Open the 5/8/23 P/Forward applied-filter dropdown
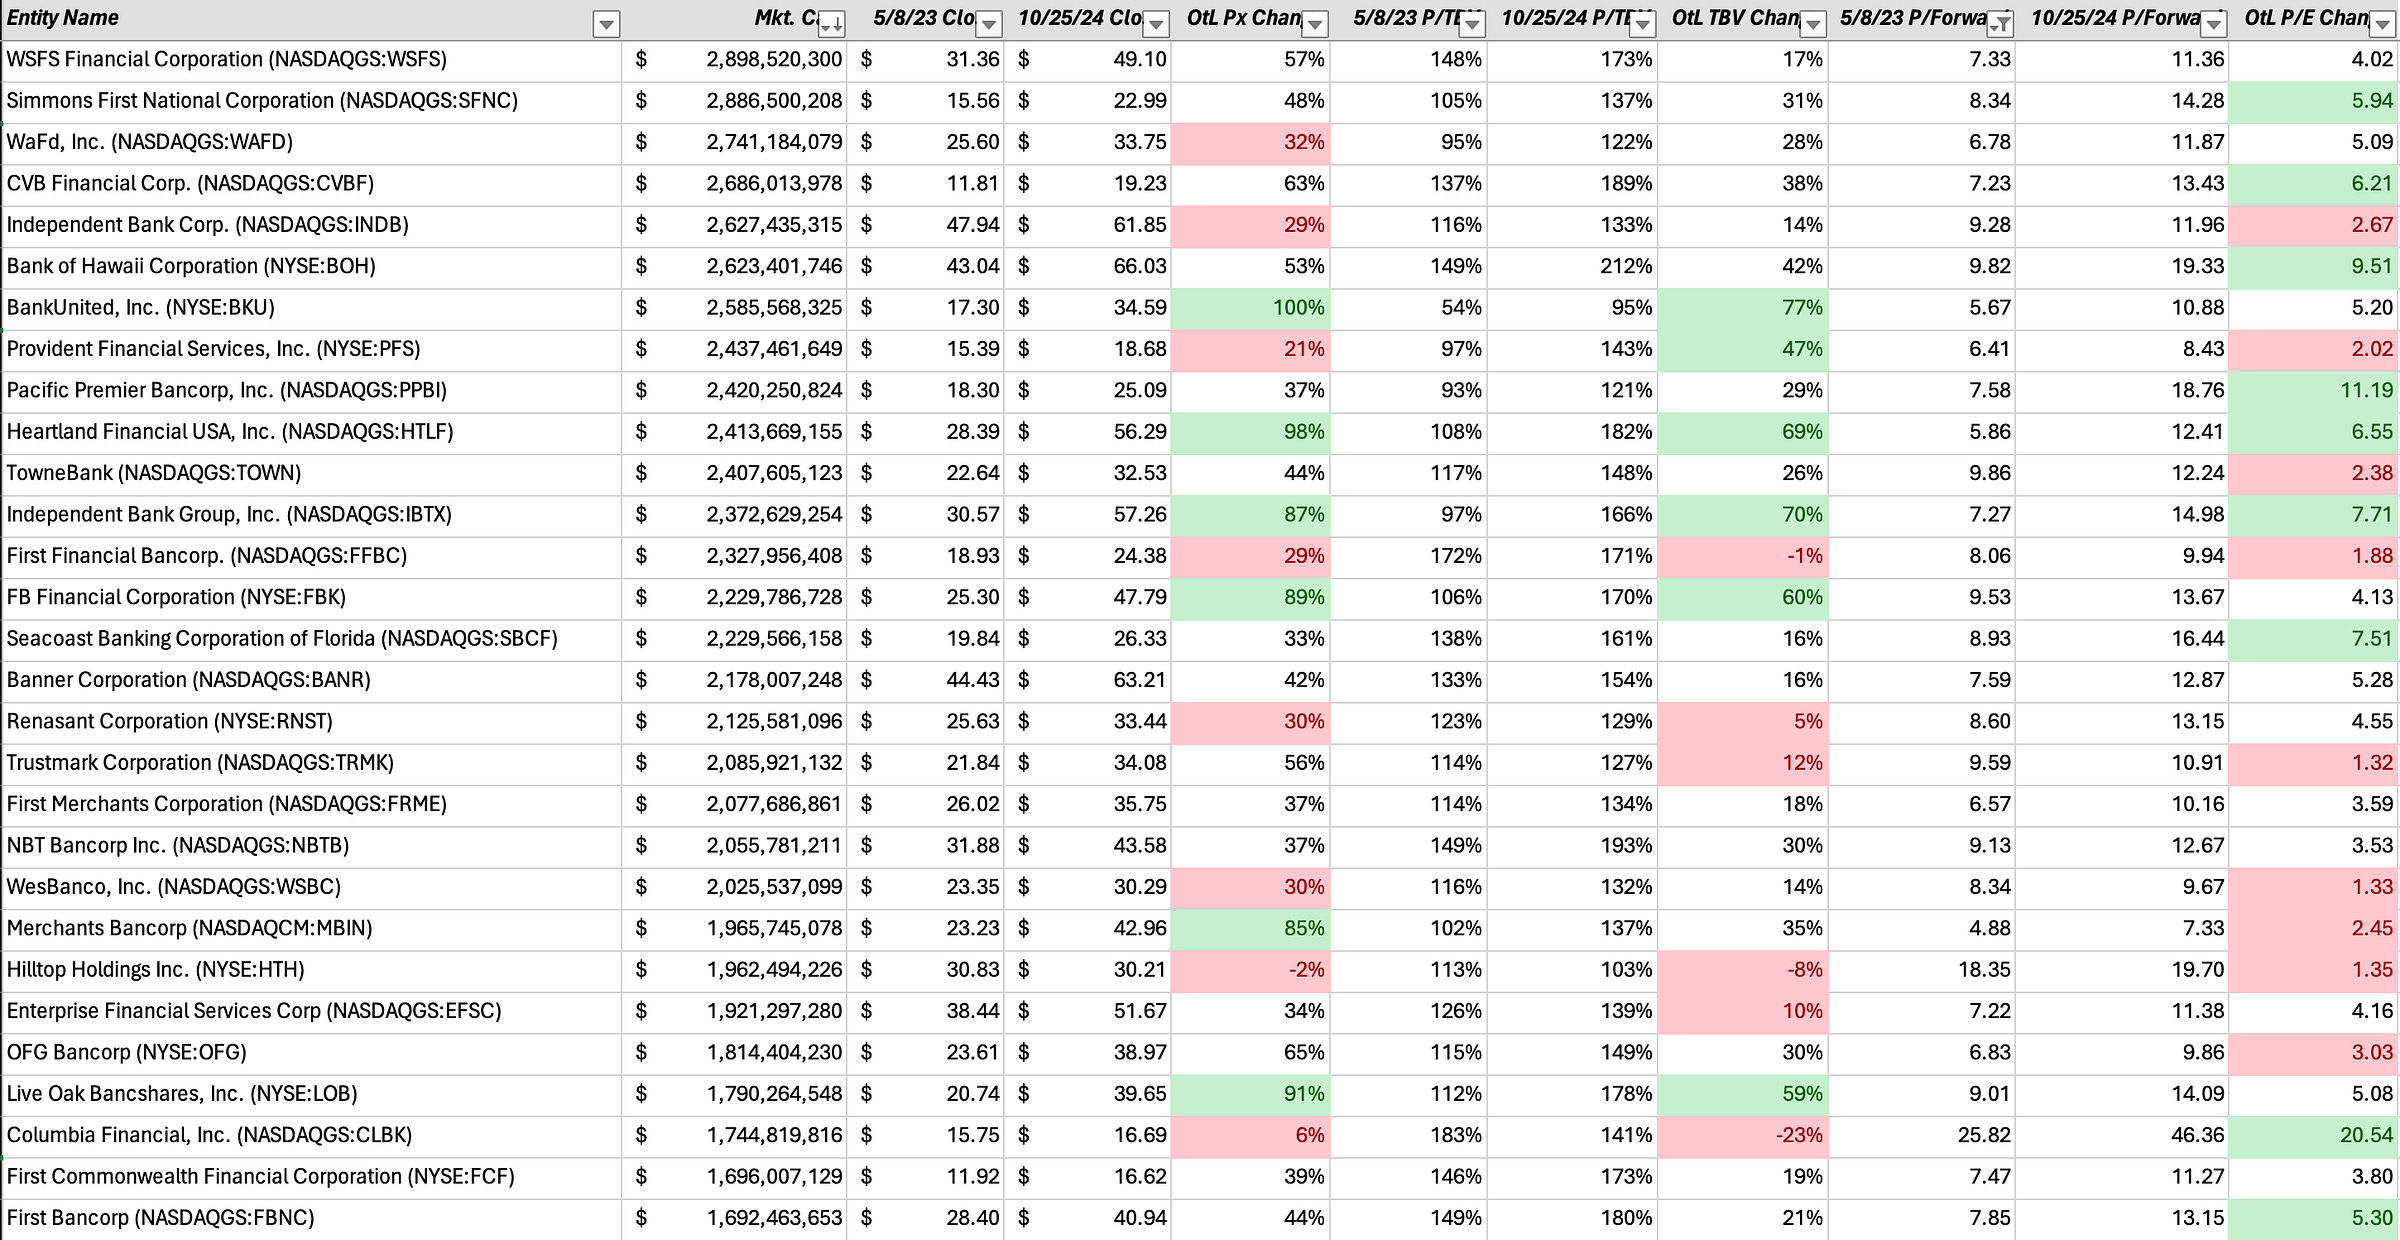Screen dimensions: 2400x1240 (2000, 24)
